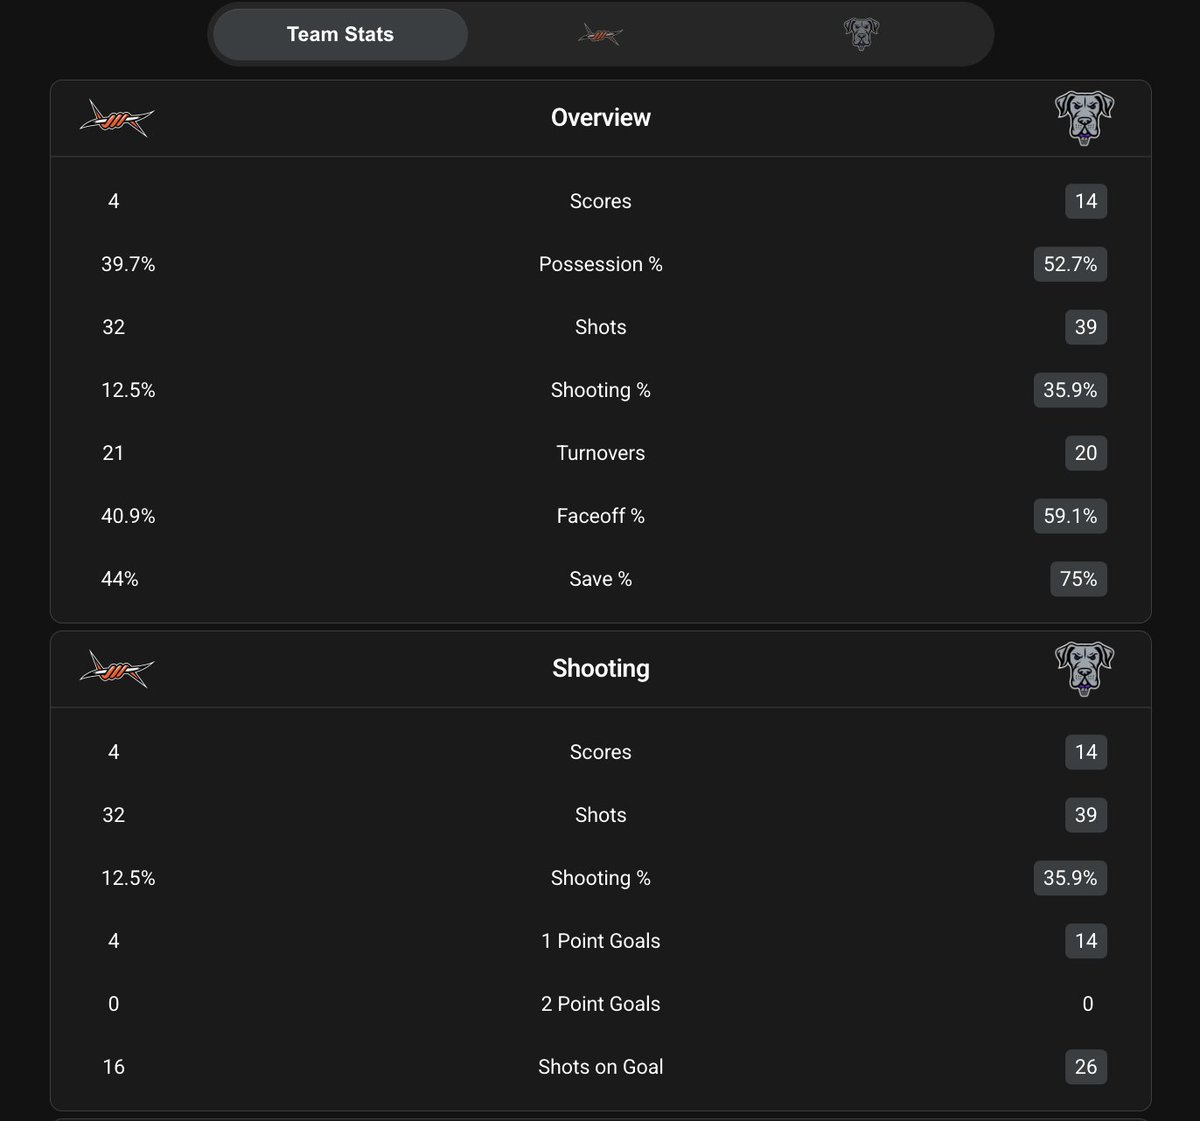The width and height of the screenshot is (1200, 1121).
Task: Click the arrow team logo in Shooting header
Action: pos(117,669)
